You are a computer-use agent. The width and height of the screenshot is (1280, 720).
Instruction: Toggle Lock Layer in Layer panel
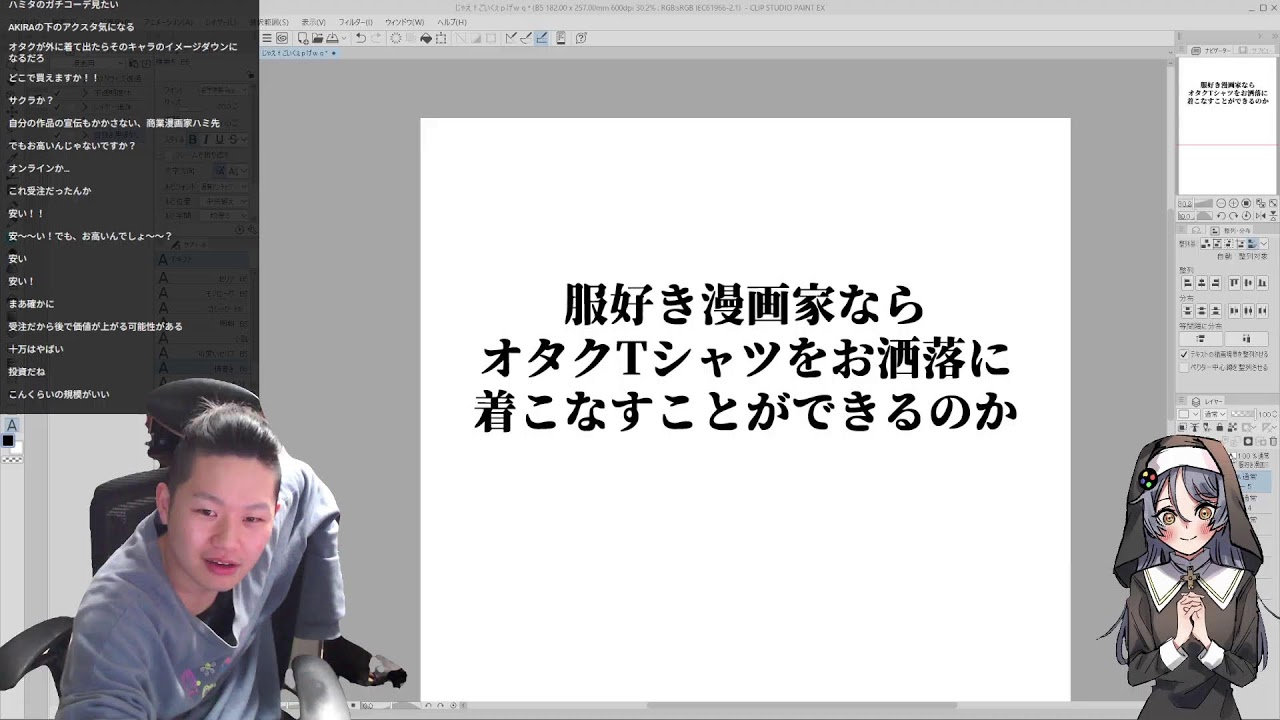tap(1220, 427)
